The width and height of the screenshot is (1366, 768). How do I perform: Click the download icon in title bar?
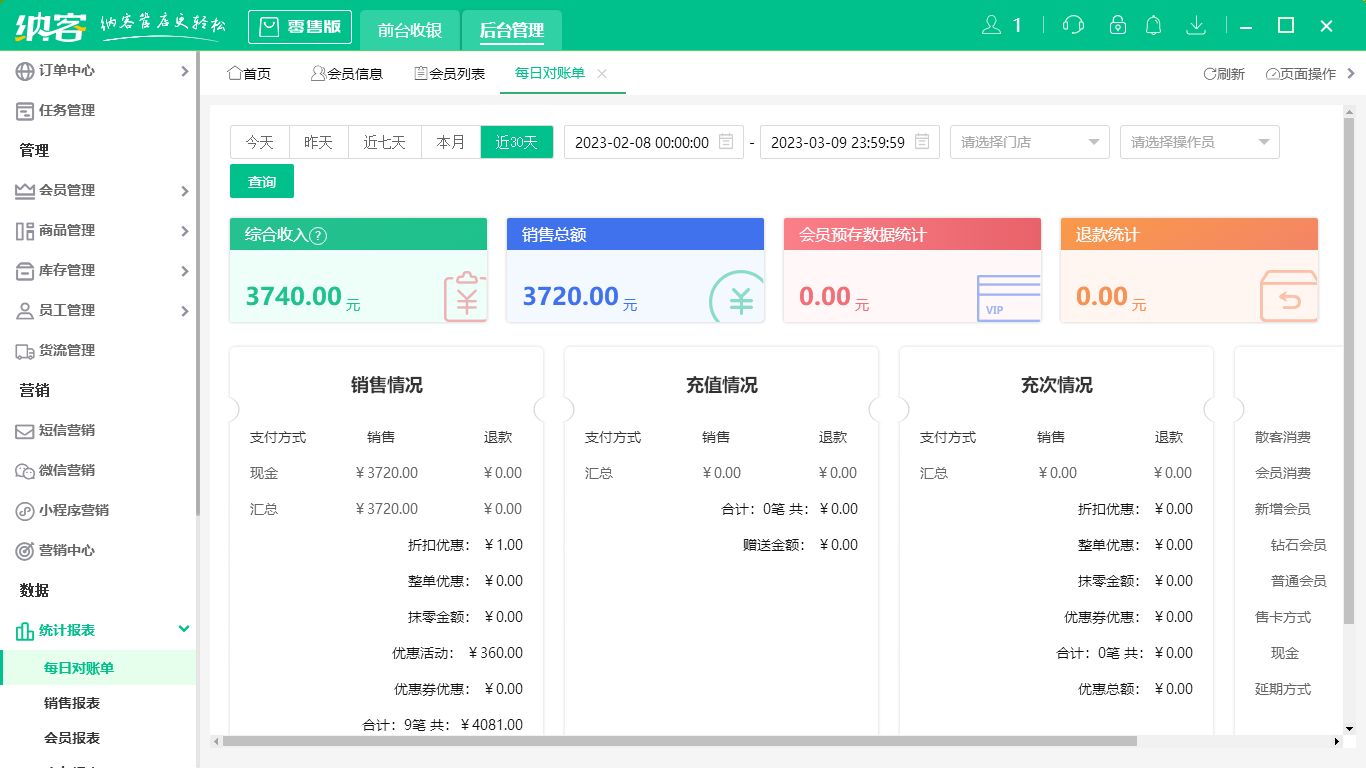[1196, 23]
